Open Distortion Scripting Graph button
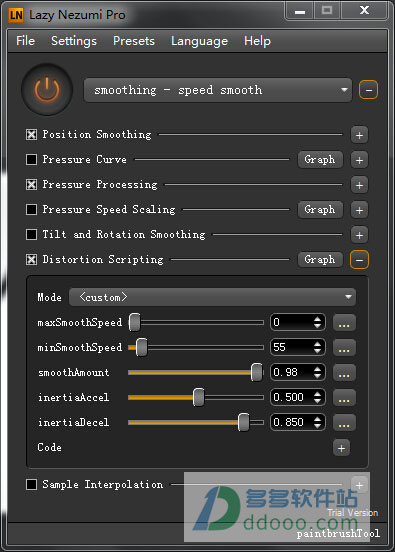The height and width of the screenshot is (552, 395). point(320,260)
